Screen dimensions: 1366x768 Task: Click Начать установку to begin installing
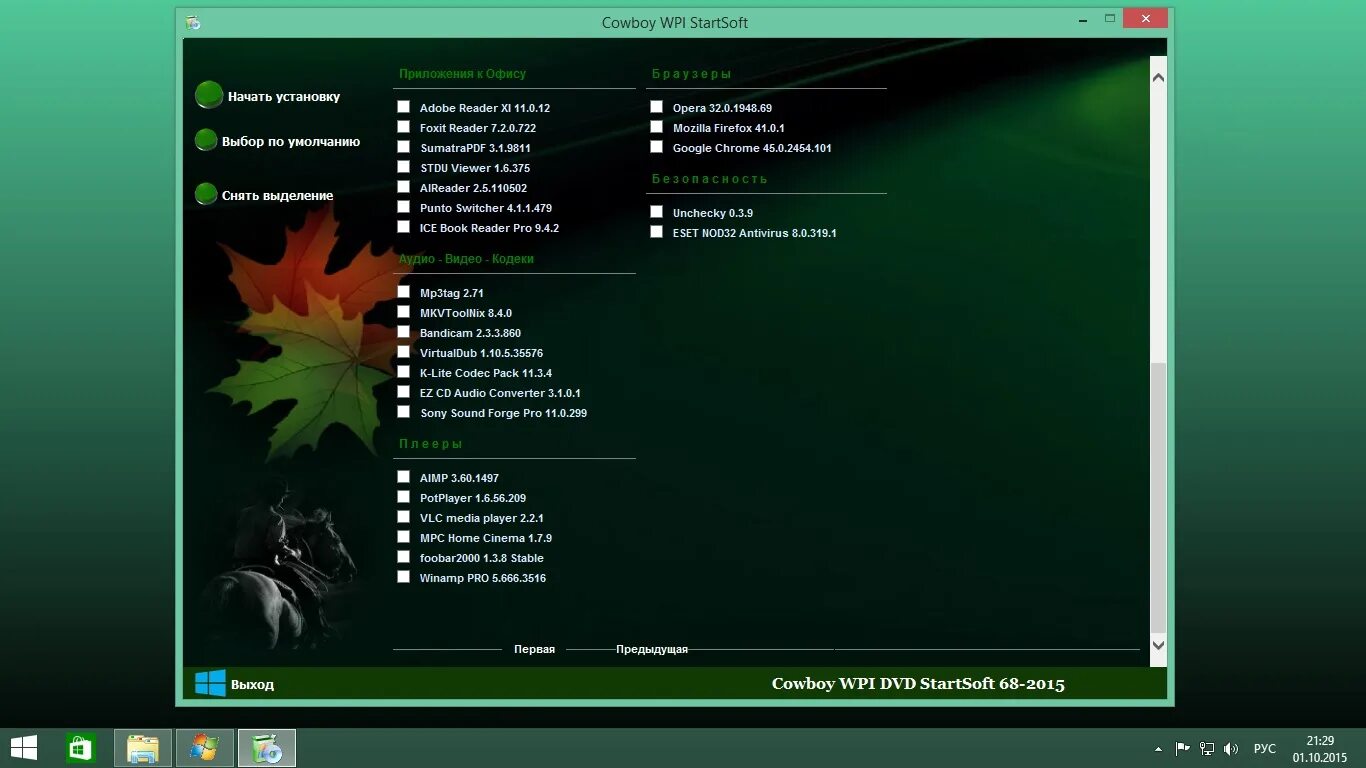[284, 97]
